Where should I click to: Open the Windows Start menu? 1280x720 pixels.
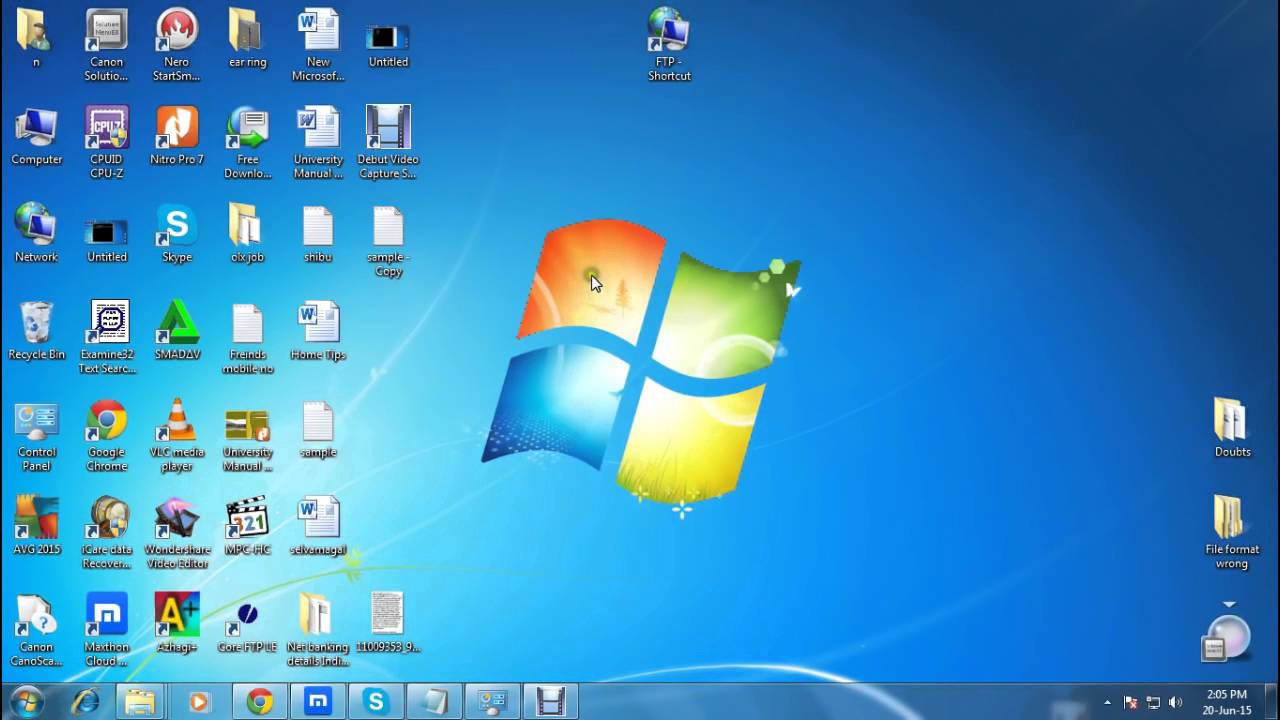(25, 702)
